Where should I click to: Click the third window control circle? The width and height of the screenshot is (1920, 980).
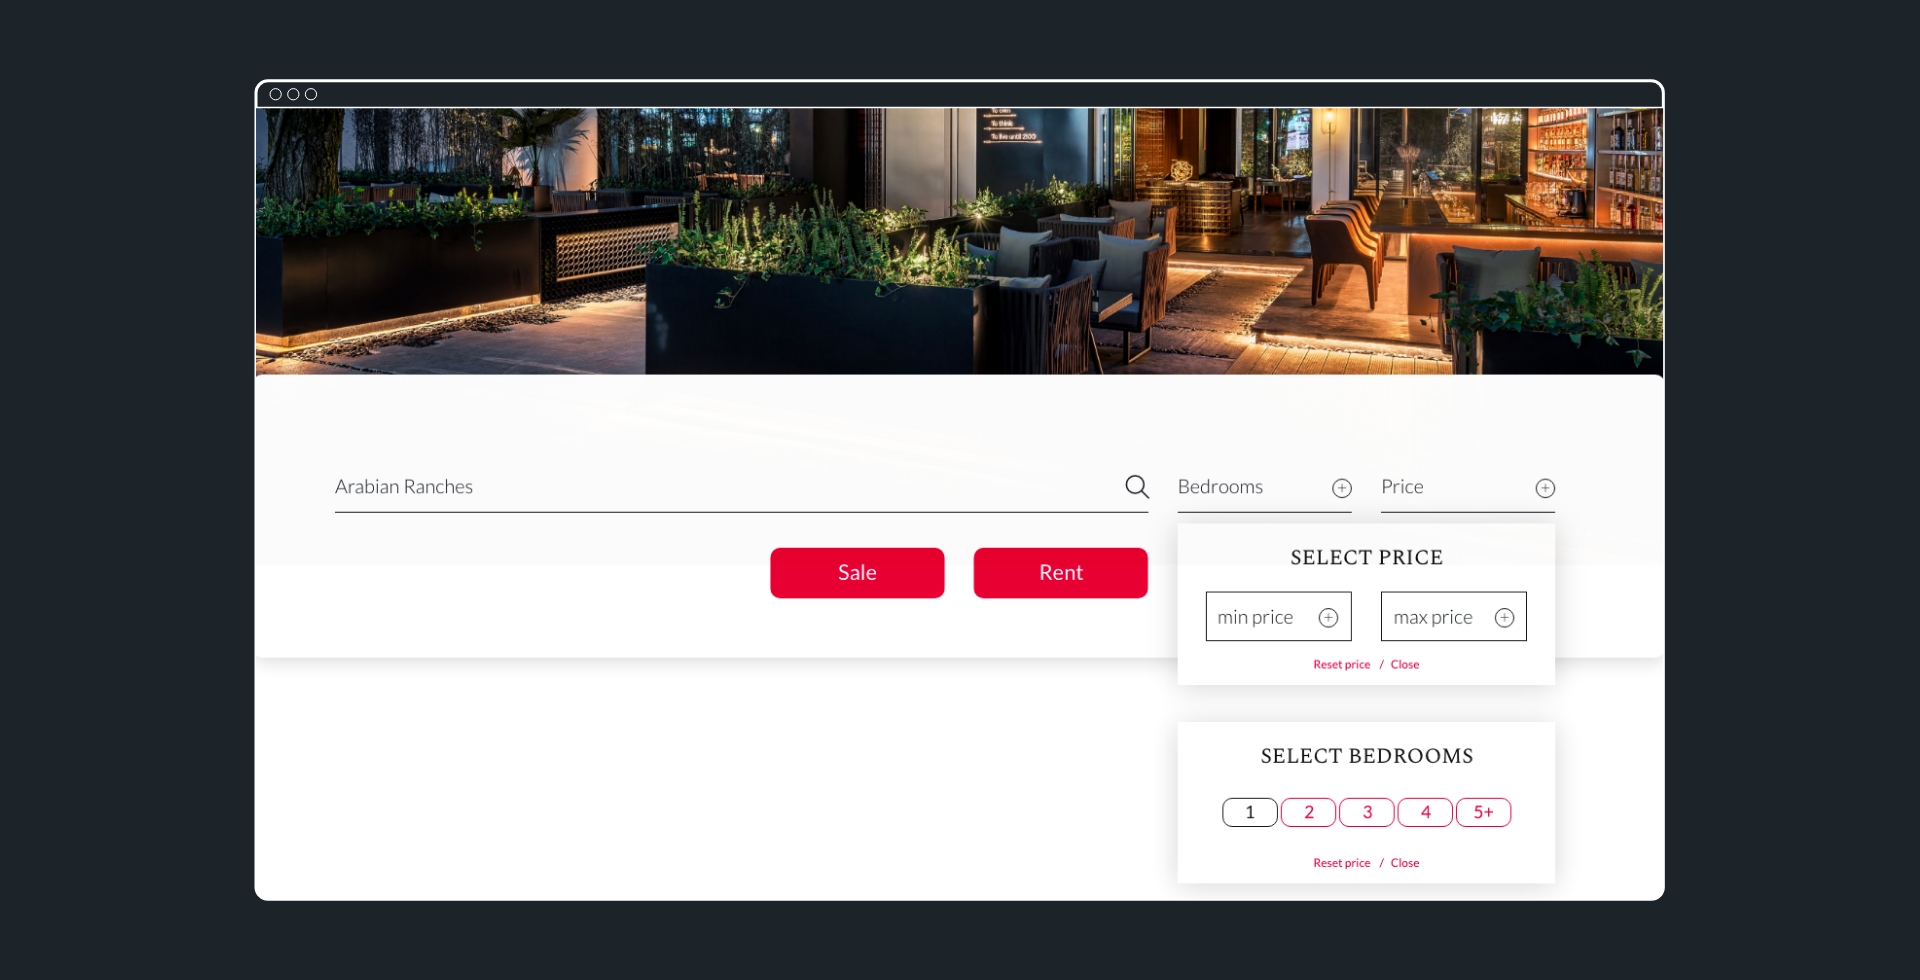click(x=311, y=94)
